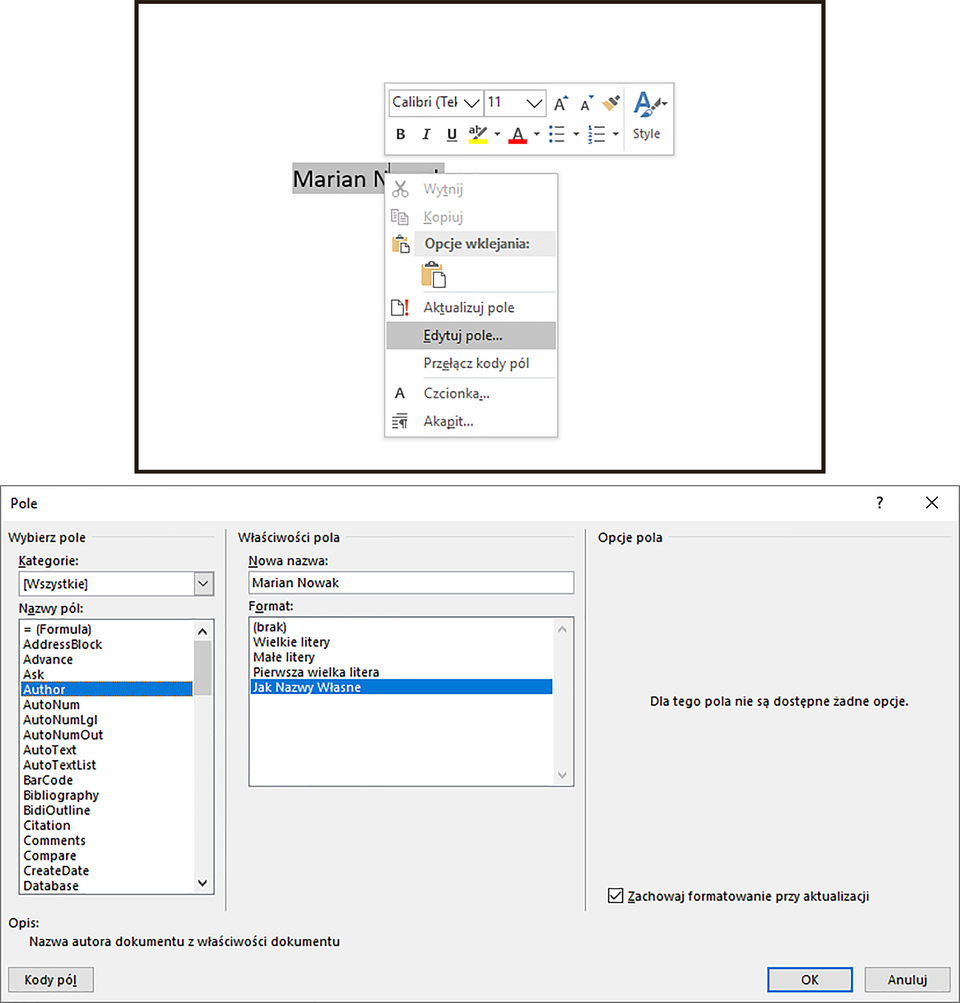Enable Zachowaj formatowanie przy aktualizacji
This screenshot has height=1003, width=960.
pyautogui.click(x=616, y=896)
